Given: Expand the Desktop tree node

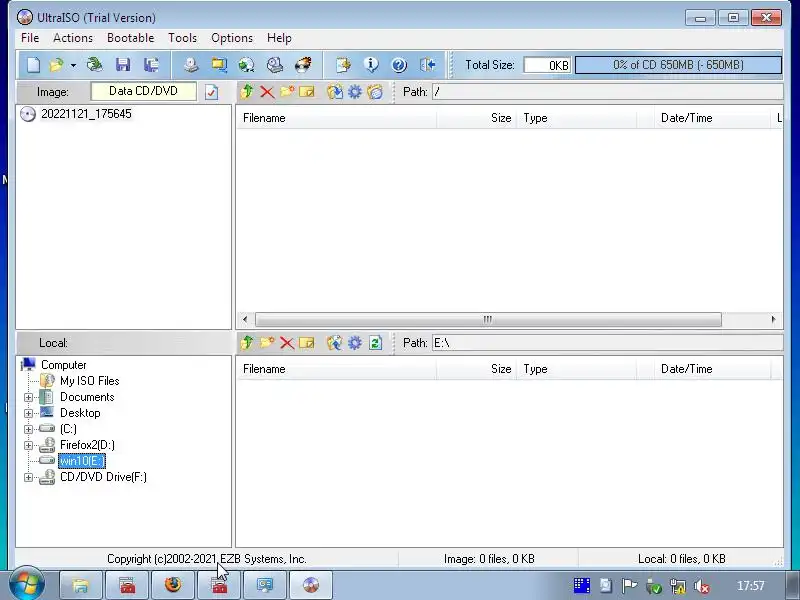Looking at the screenshot, I should point(29,413).
